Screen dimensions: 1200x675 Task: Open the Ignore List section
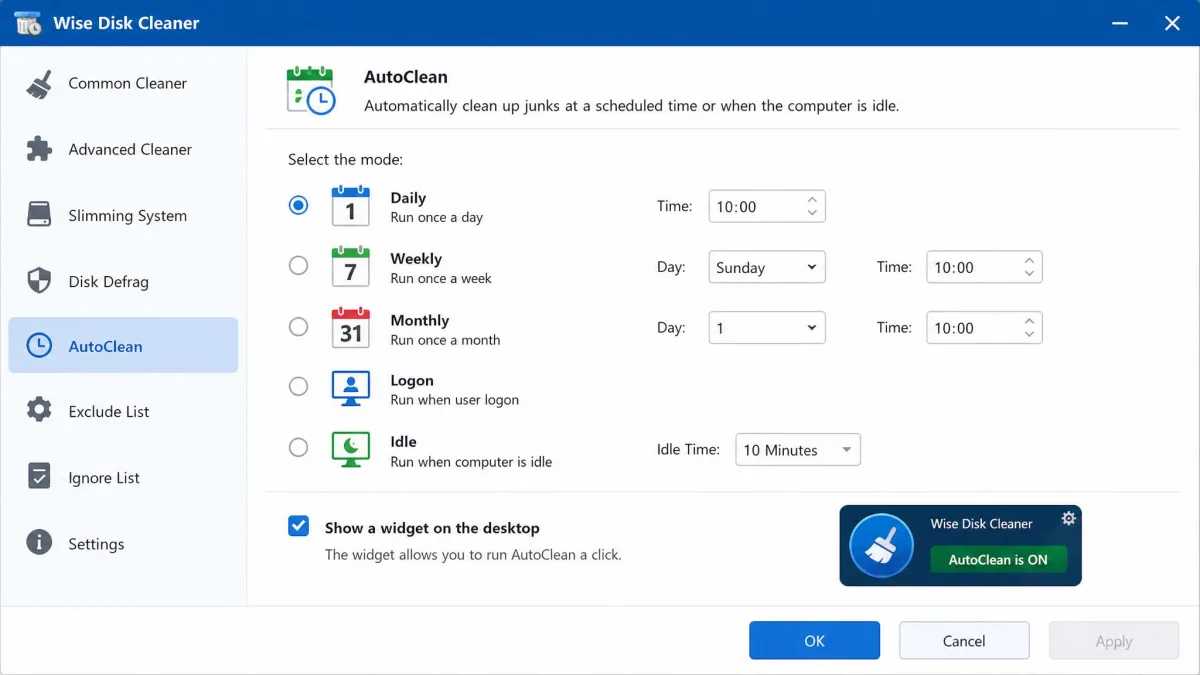tap(123, 477)
